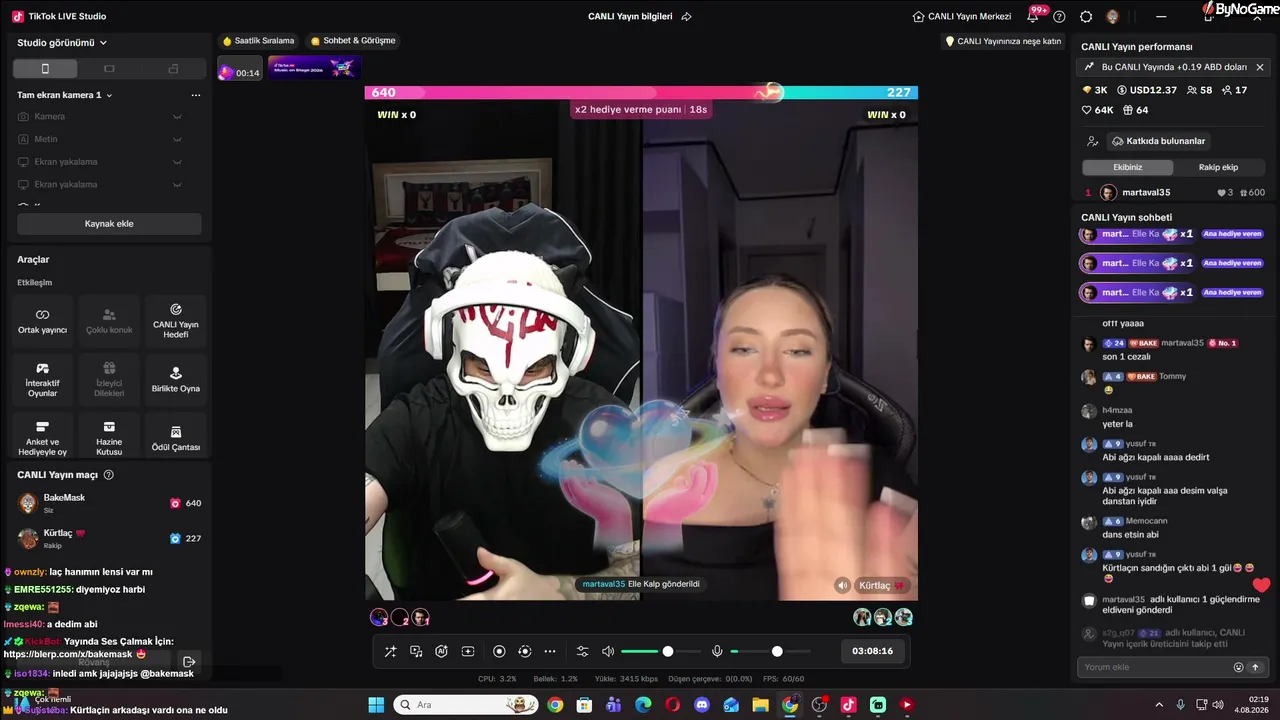
Task: Open notifications bell
Action: (1033, 16)
